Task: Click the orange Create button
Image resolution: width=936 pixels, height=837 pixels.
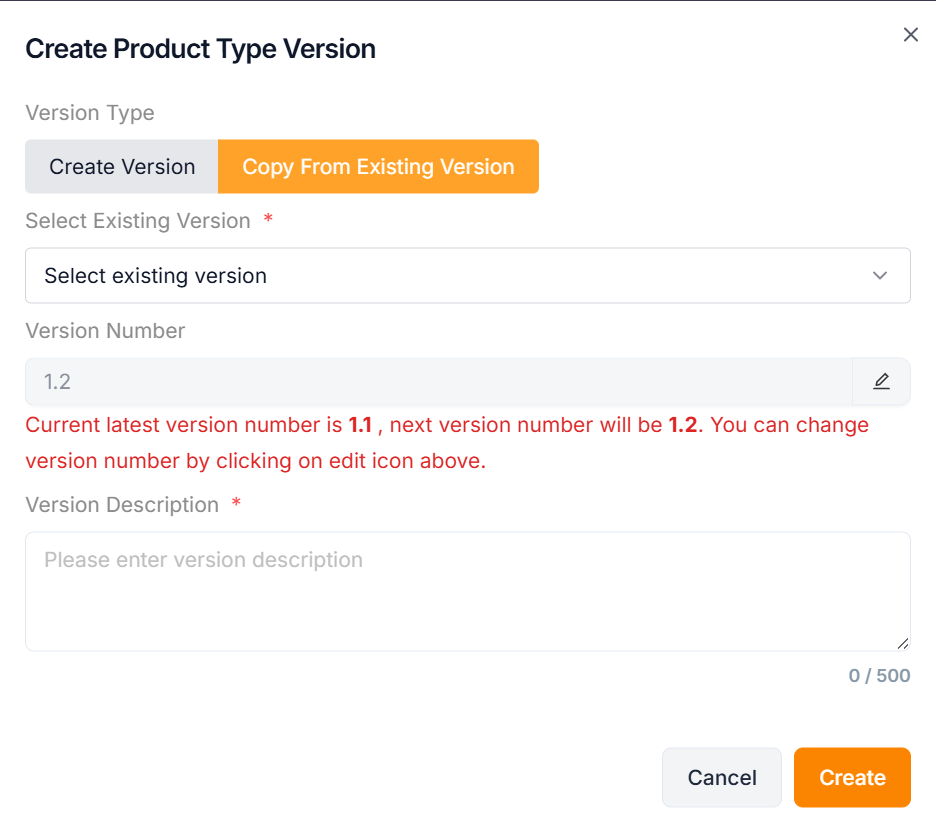Action: pyautogui.click(x=852, y=778)
